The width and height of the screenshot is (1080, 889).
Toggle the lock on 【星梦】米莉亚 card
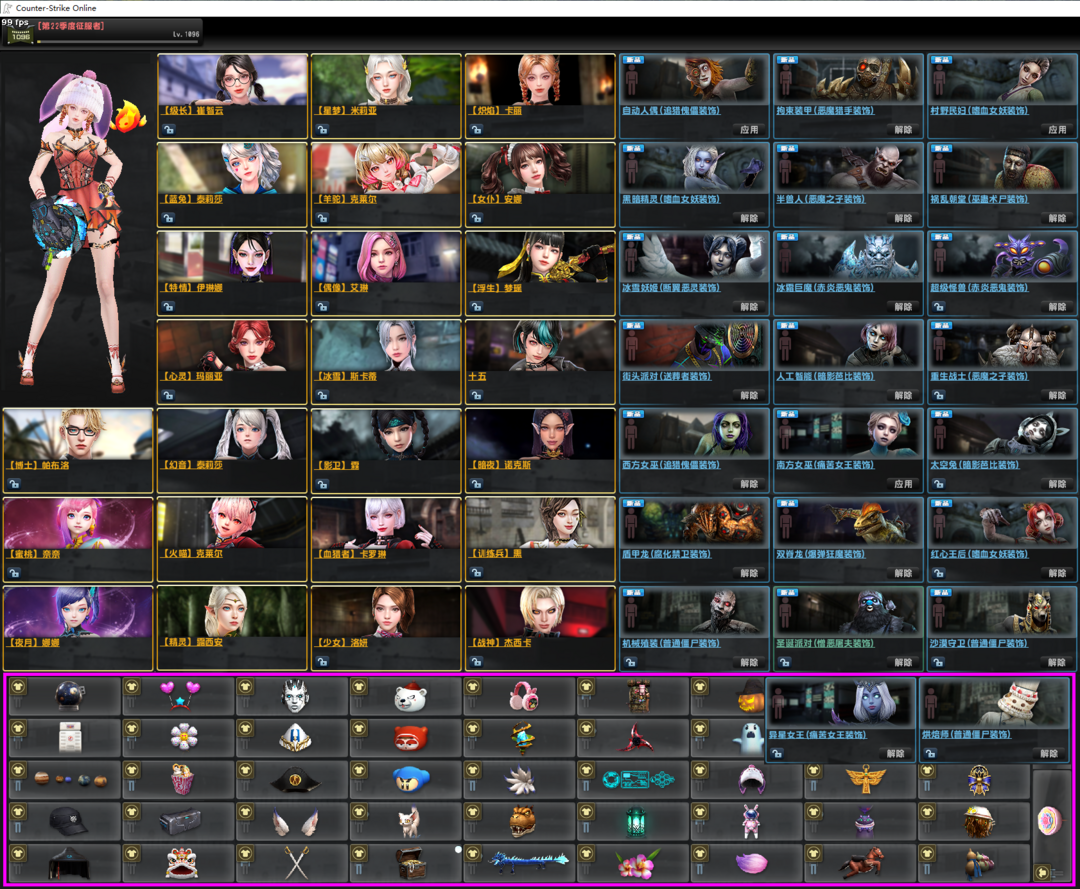click(322, 129)
